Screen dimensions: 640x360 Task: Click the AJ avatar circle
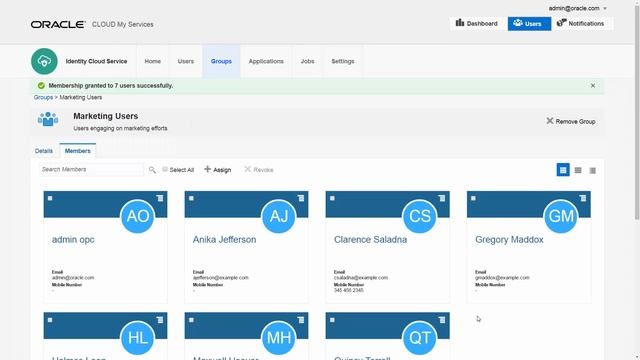point(279,216)
